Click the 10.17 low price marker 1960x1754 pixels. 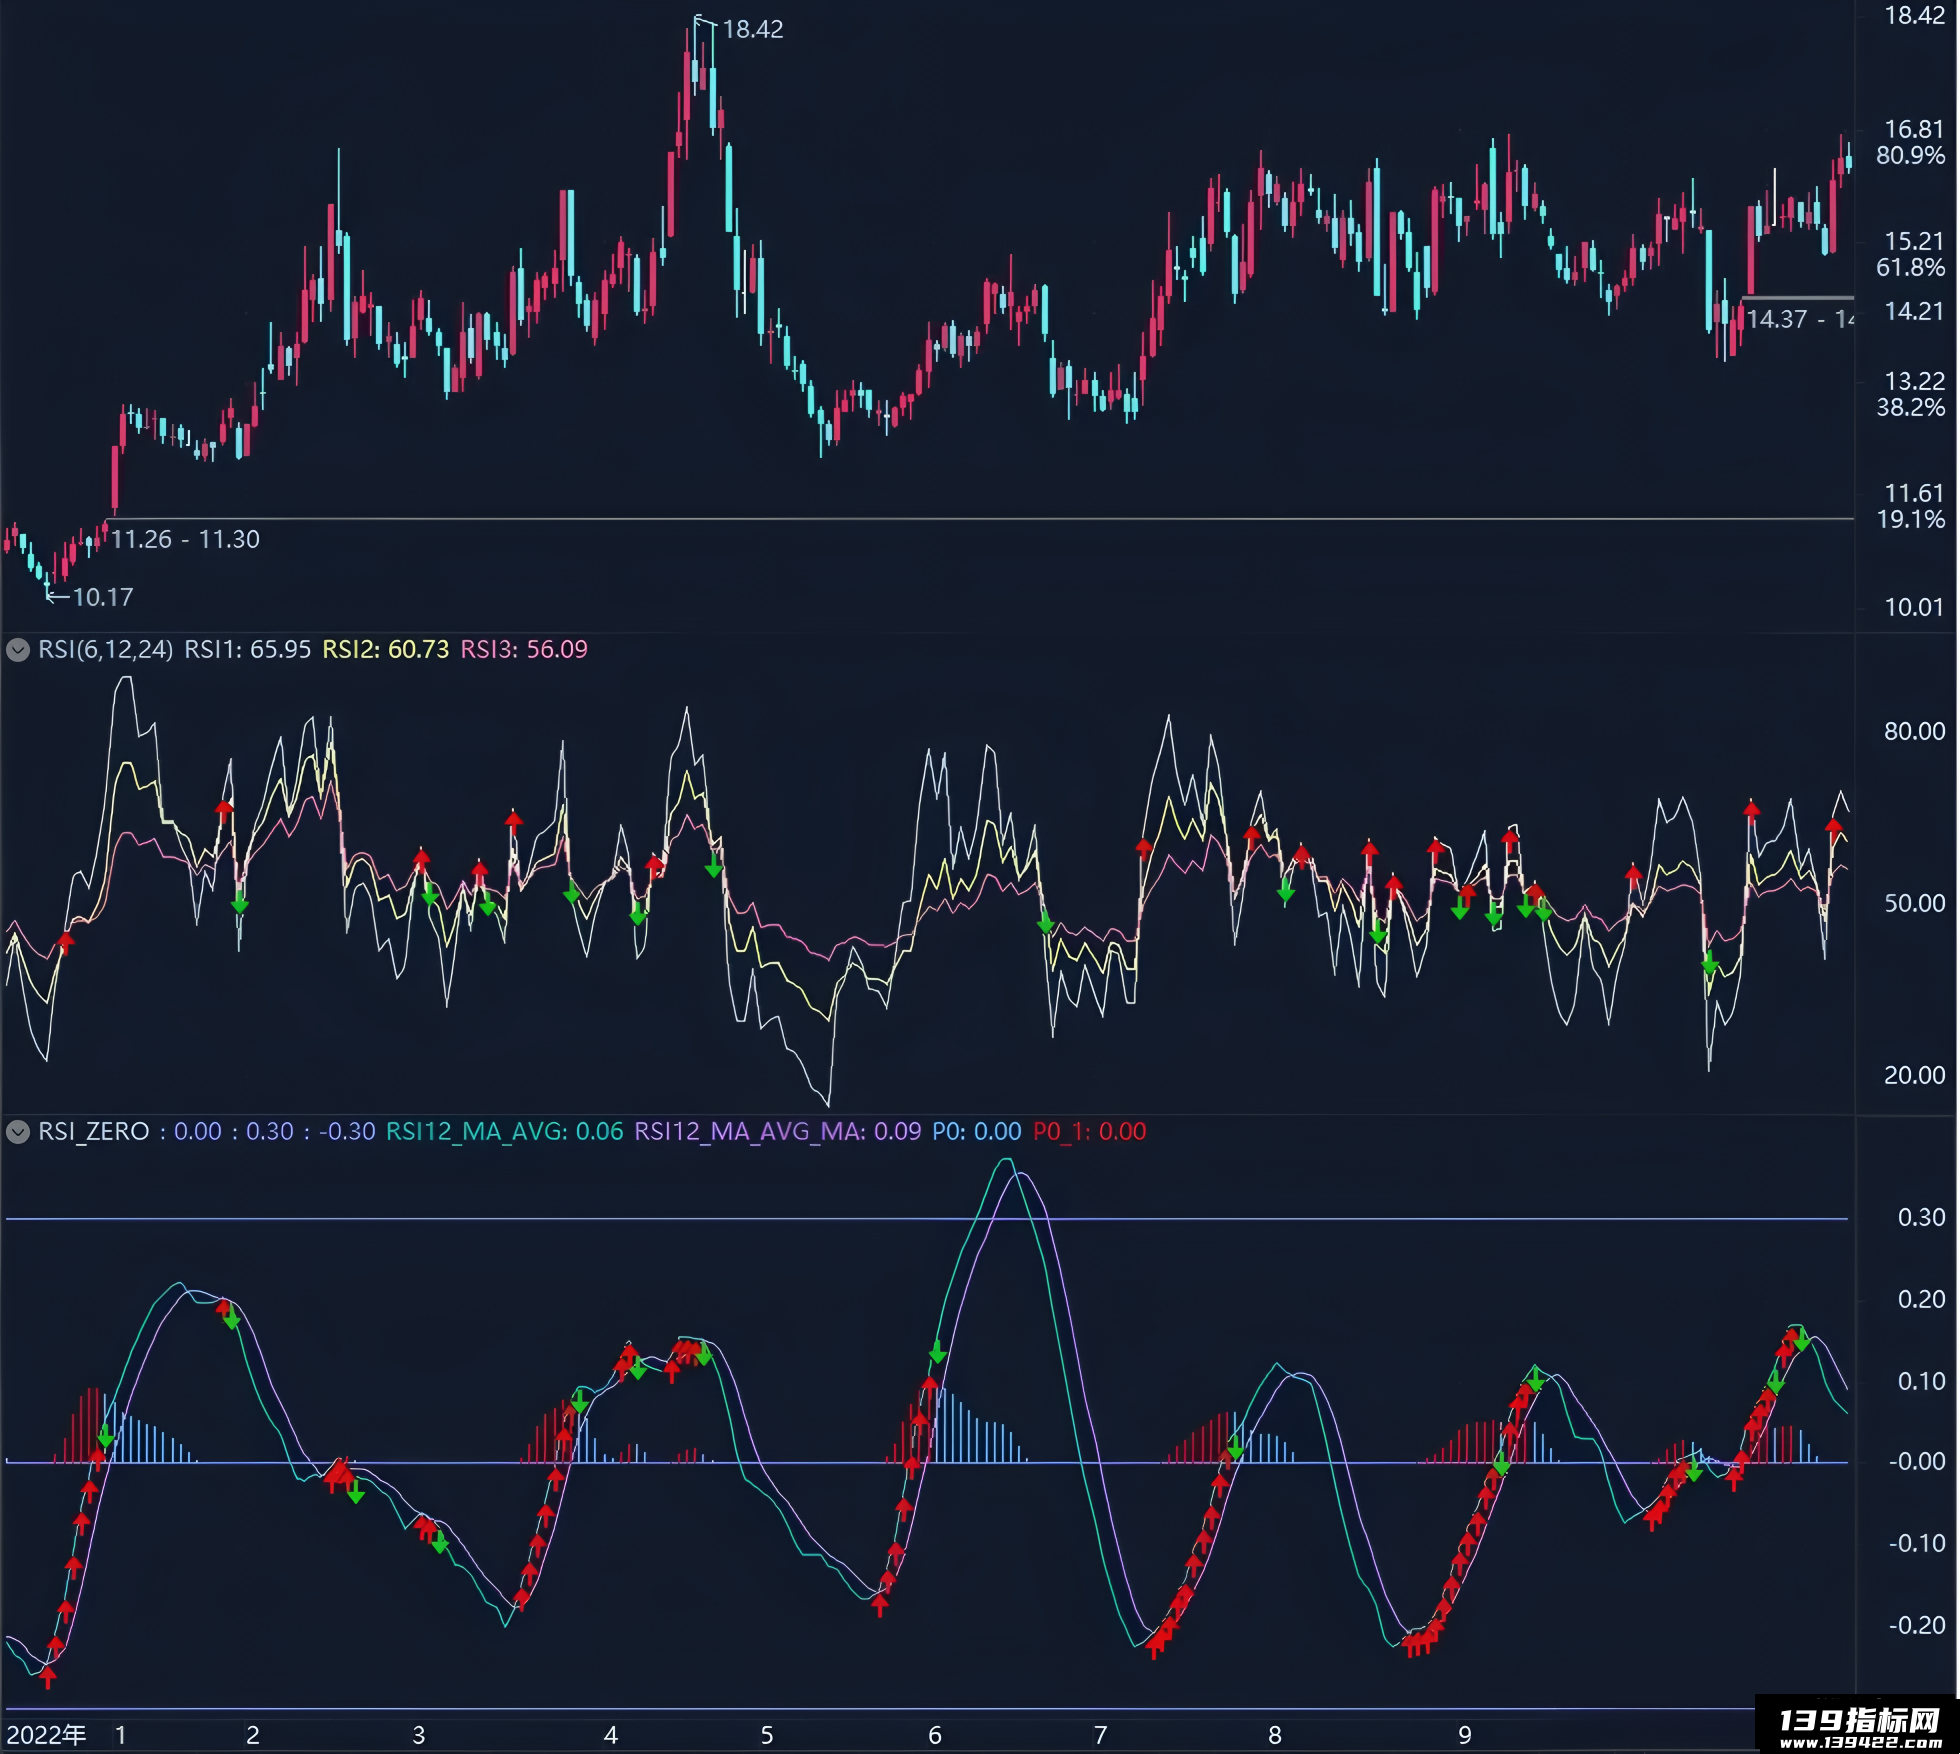pos(102,598)
